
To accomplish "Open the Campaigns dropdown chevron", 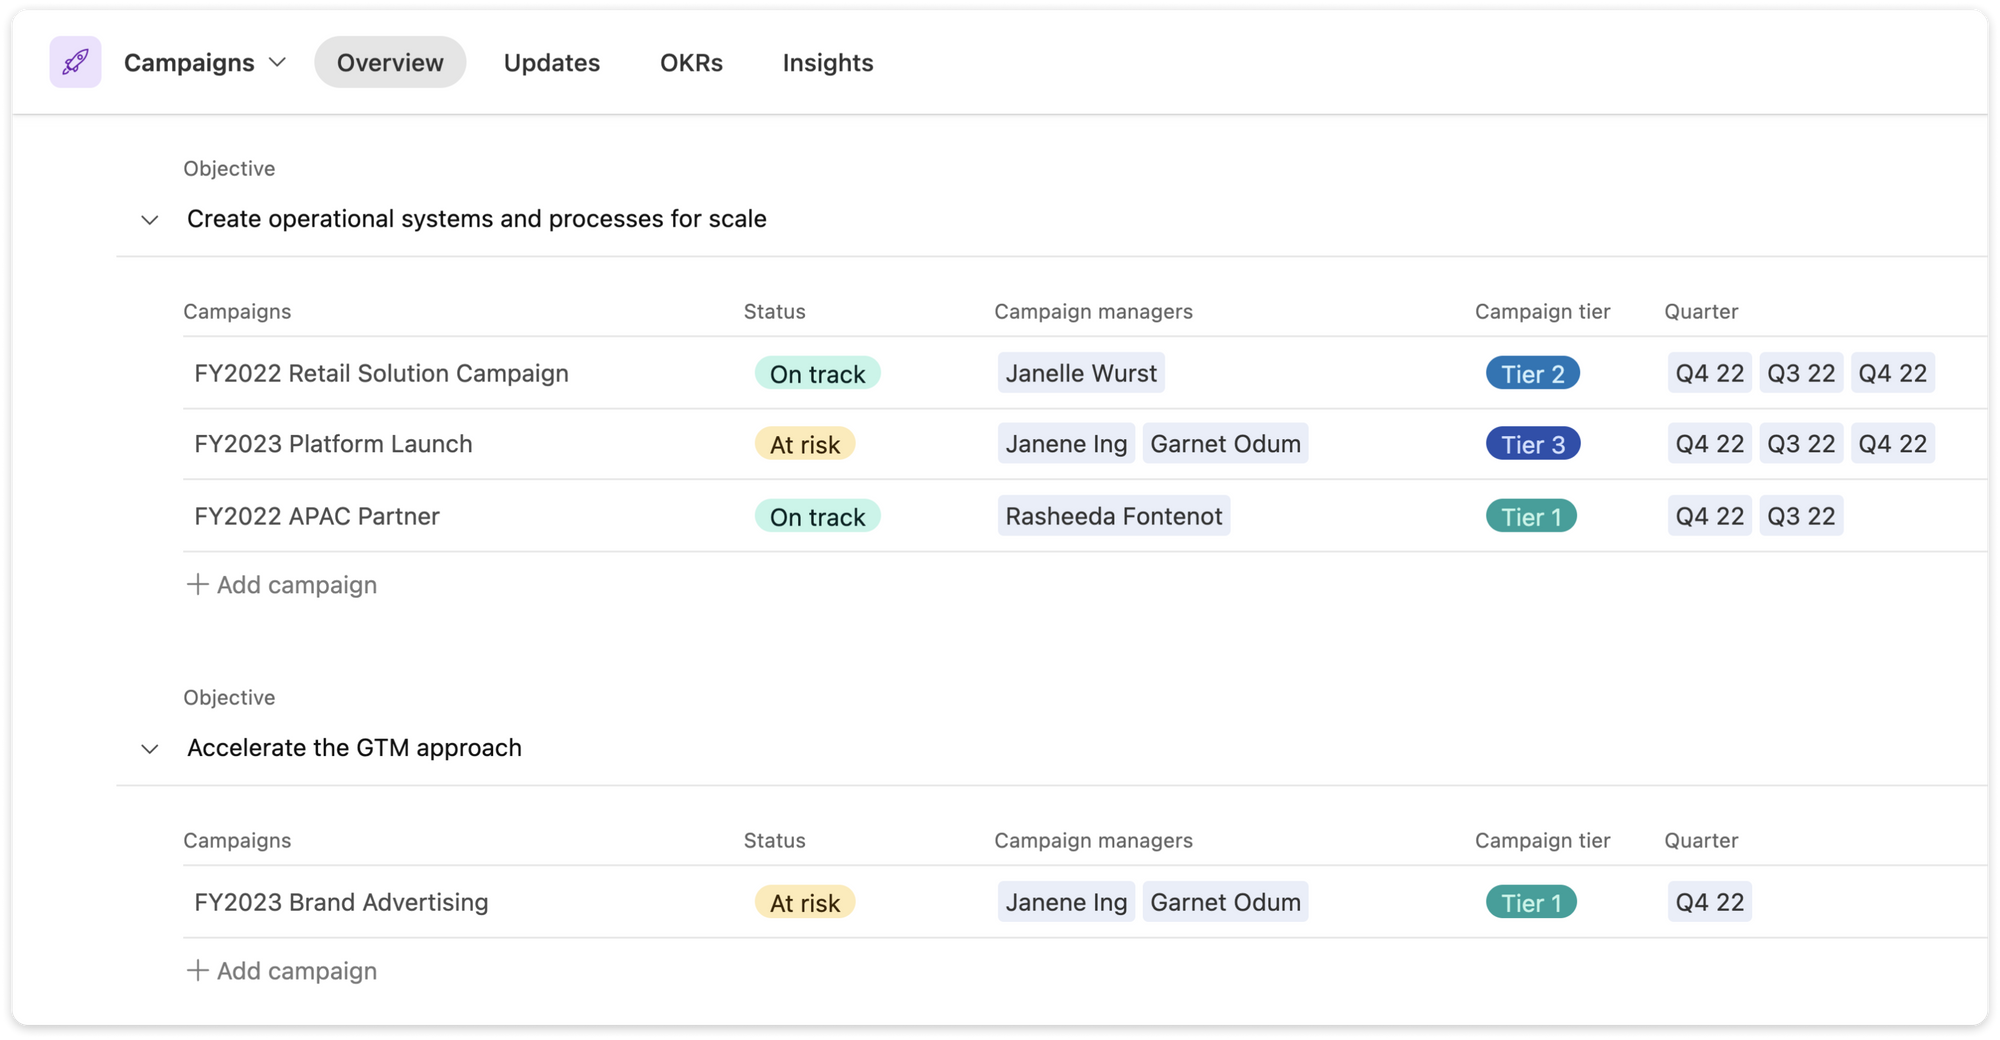I will point(278,62).
